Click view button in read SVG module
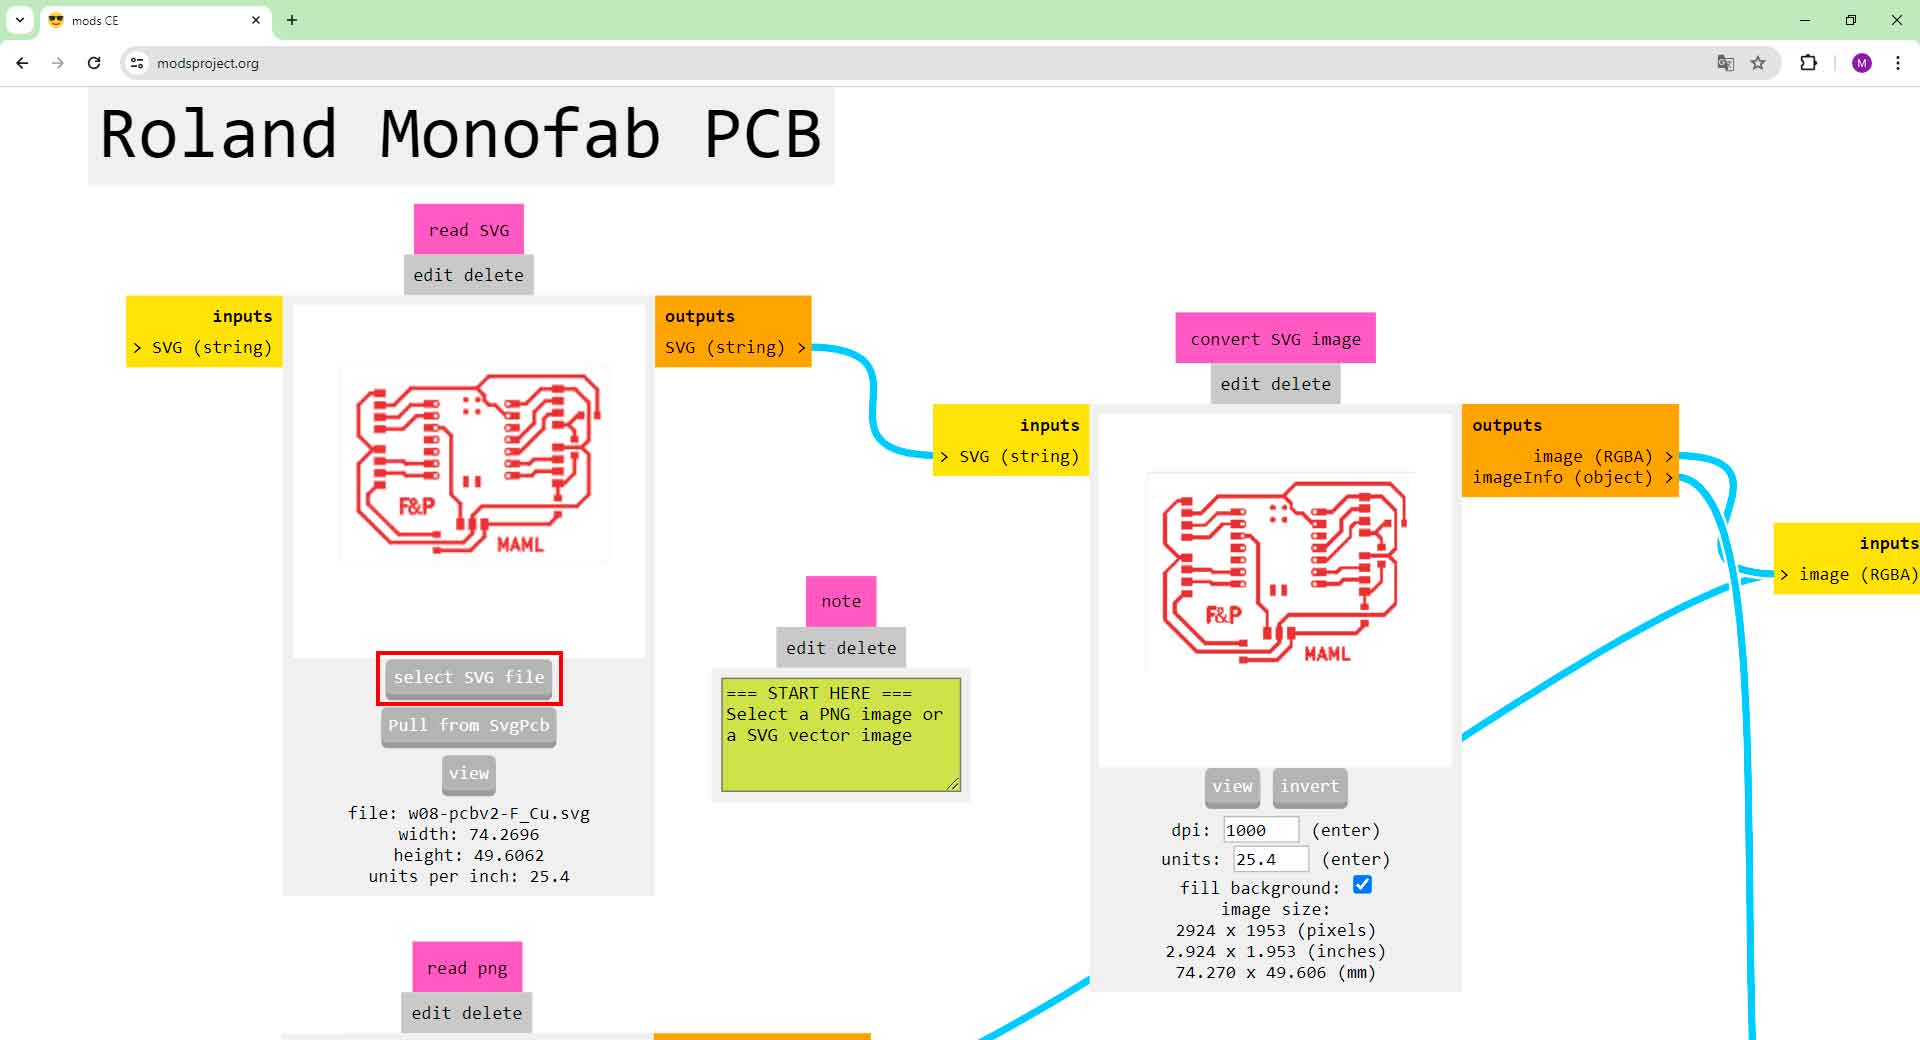1920x1040 pixels. (x=469, y=774)
